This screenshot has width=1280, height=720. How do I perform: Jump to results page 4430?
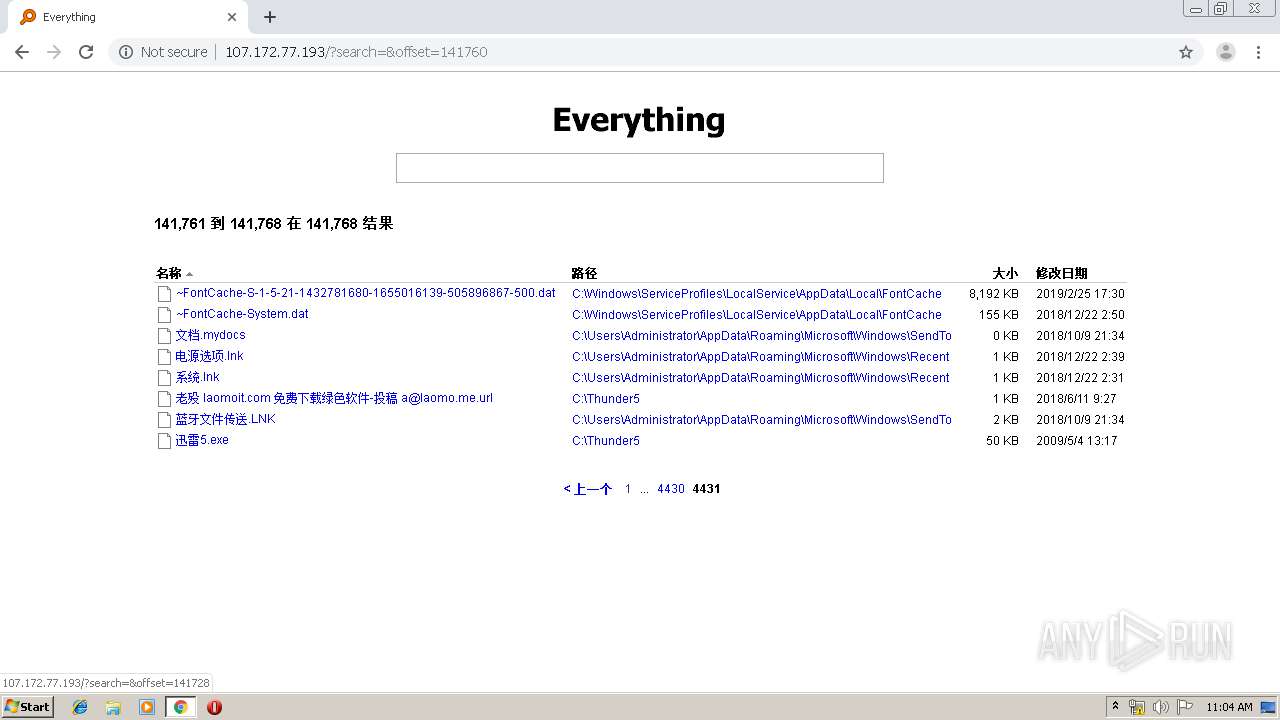(x=671, y=489)
